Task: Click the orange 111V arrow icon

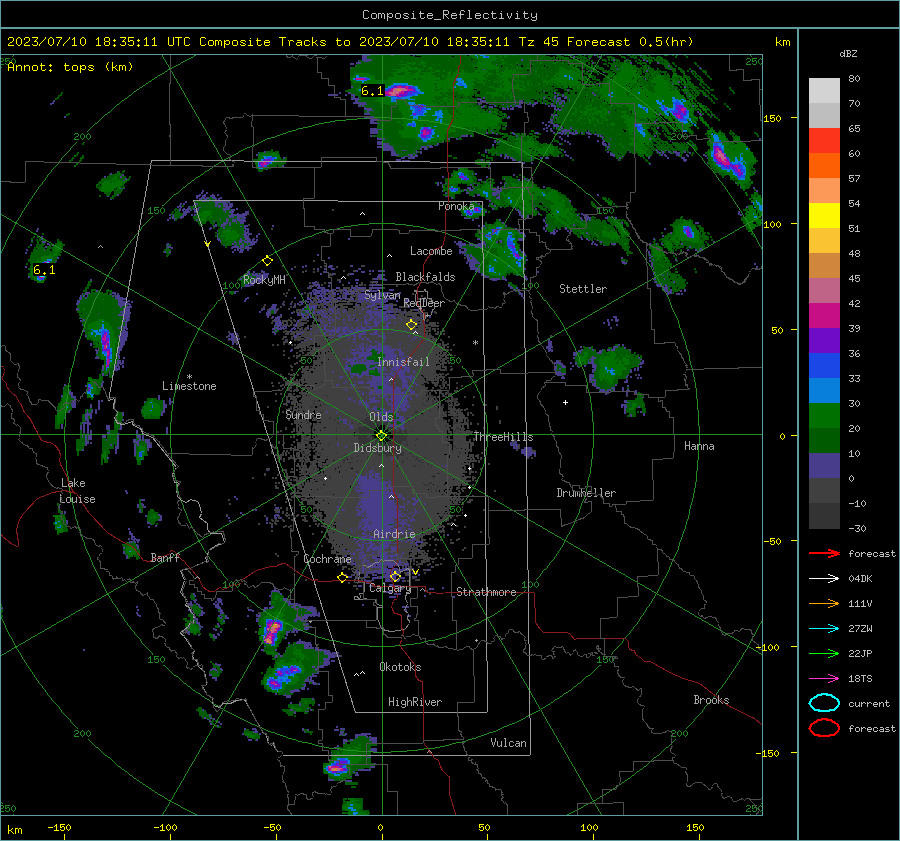Action: point(824,603)
